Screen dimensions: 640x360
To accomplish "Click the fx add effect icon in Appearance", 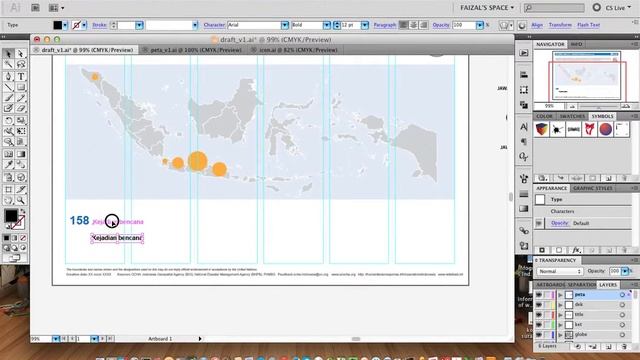I will tap(576, 250).
